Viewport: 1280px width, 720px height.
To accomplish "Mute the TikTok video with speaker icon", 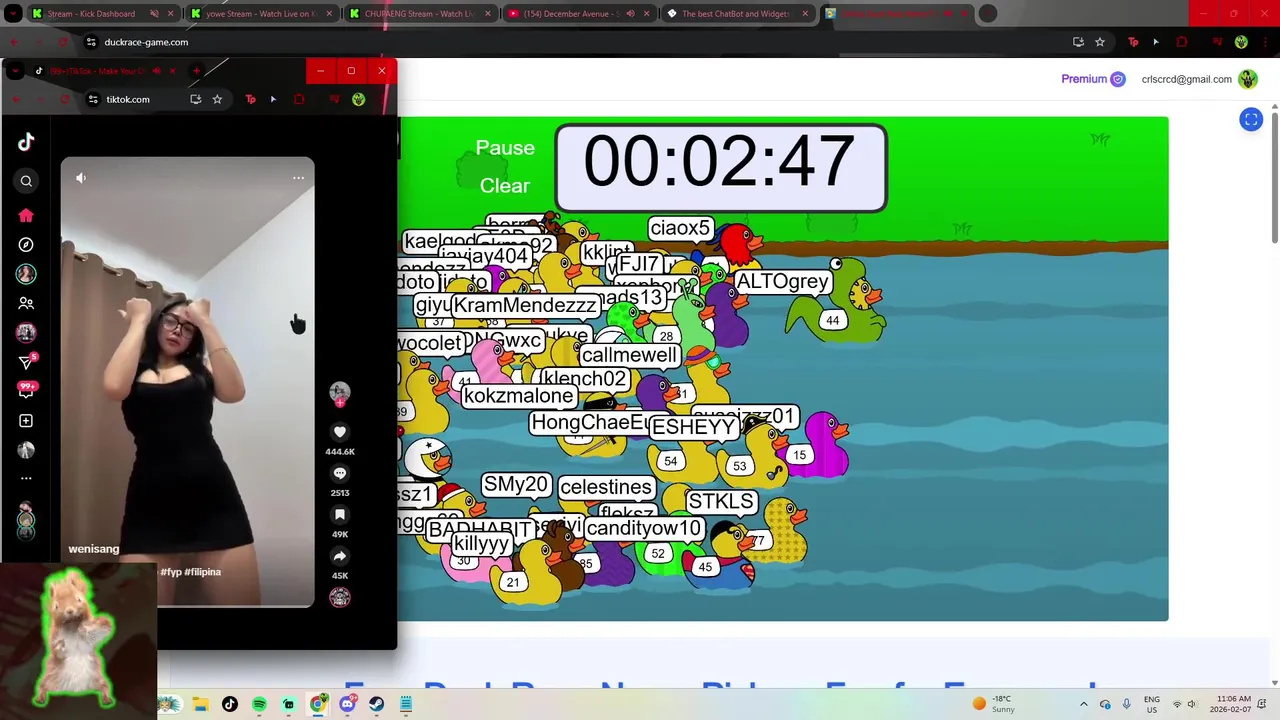I will click(81, 178).
